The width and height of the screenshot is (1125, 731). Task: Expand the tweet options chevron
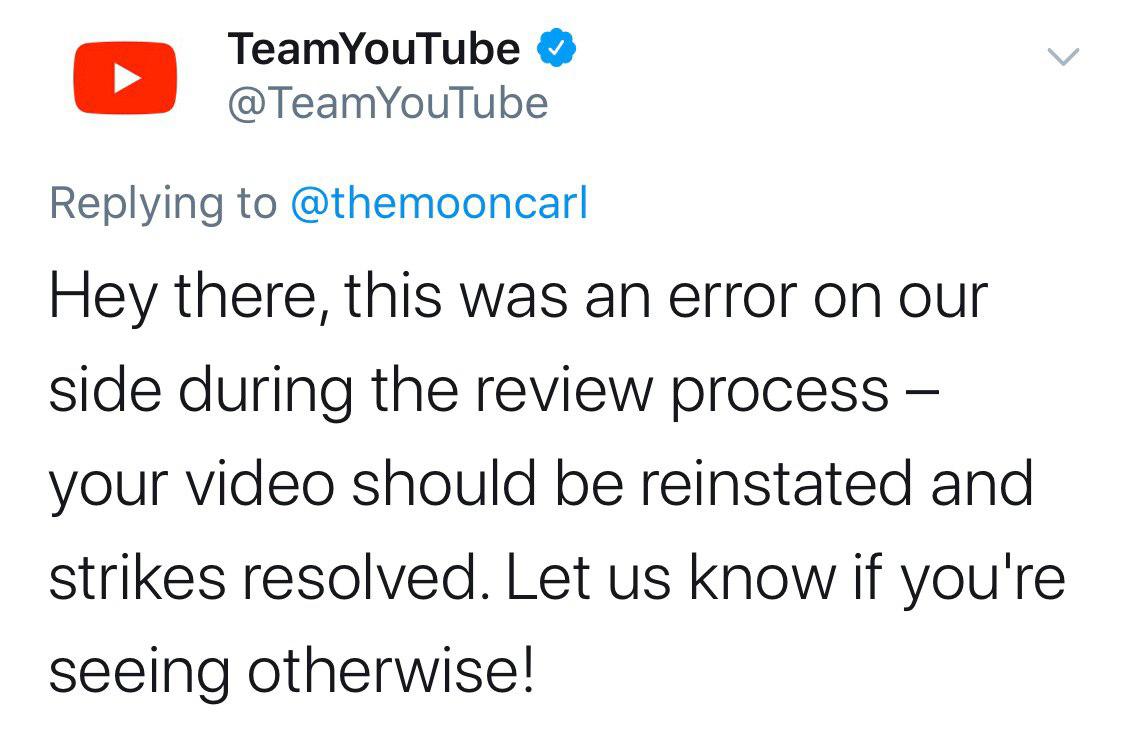click(x=1063, y=56)
